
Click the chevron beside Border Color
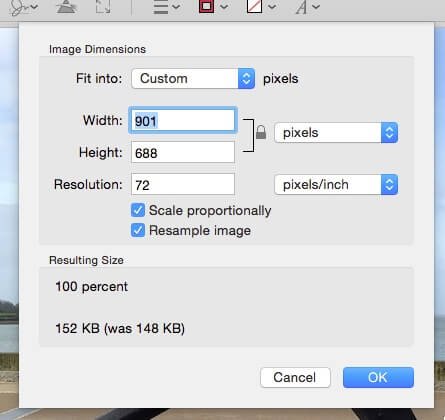(224, 7)
